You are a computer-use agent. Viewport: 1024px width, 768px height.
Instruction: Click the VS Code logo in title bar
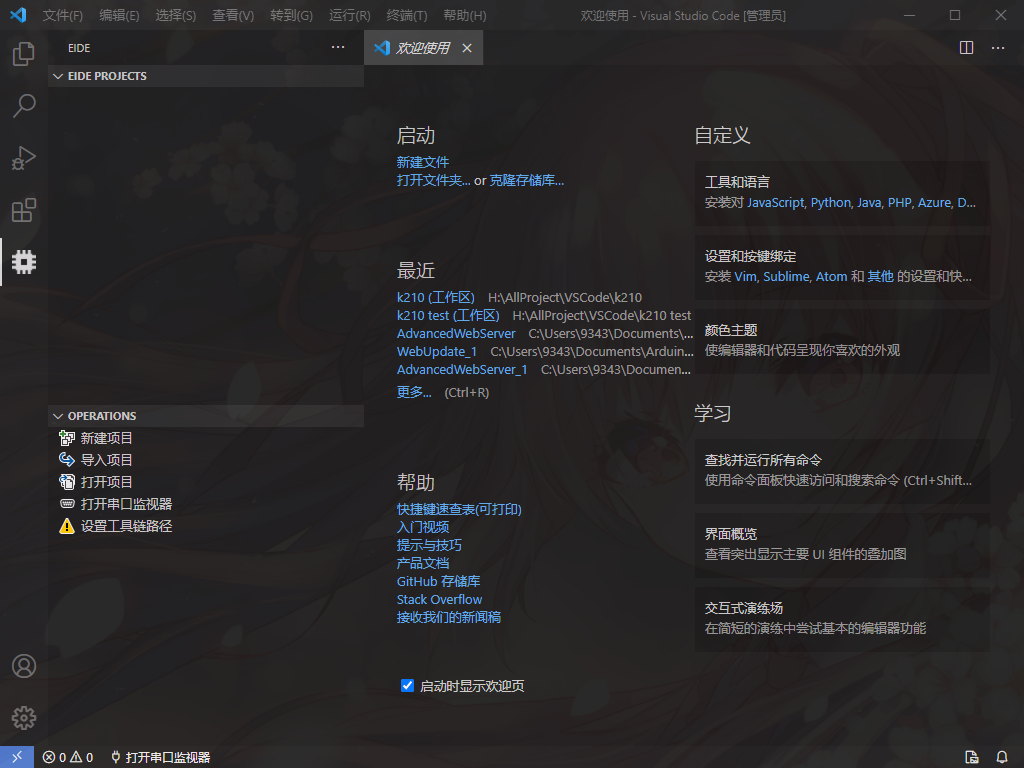pos(18,14)
